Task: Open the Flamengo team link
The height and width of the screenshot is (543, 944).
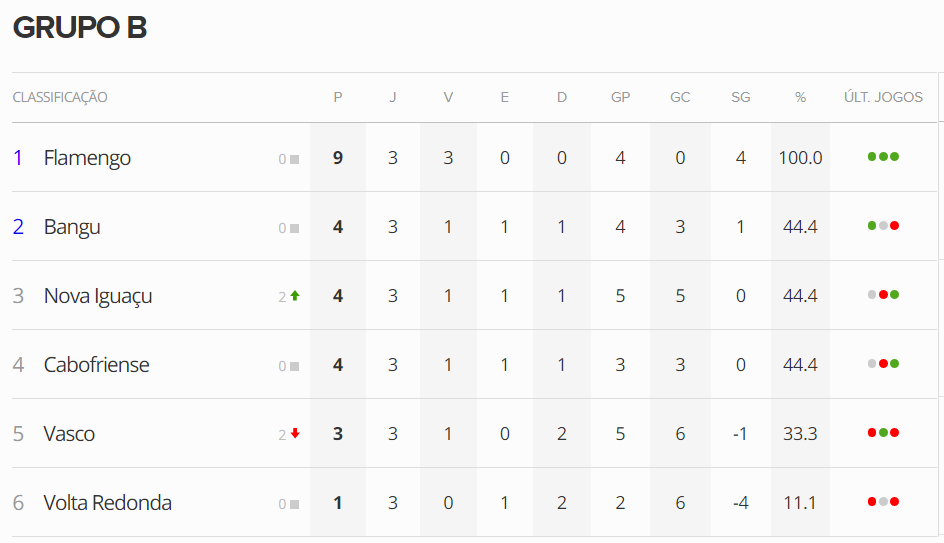Action: coord(87,158)
